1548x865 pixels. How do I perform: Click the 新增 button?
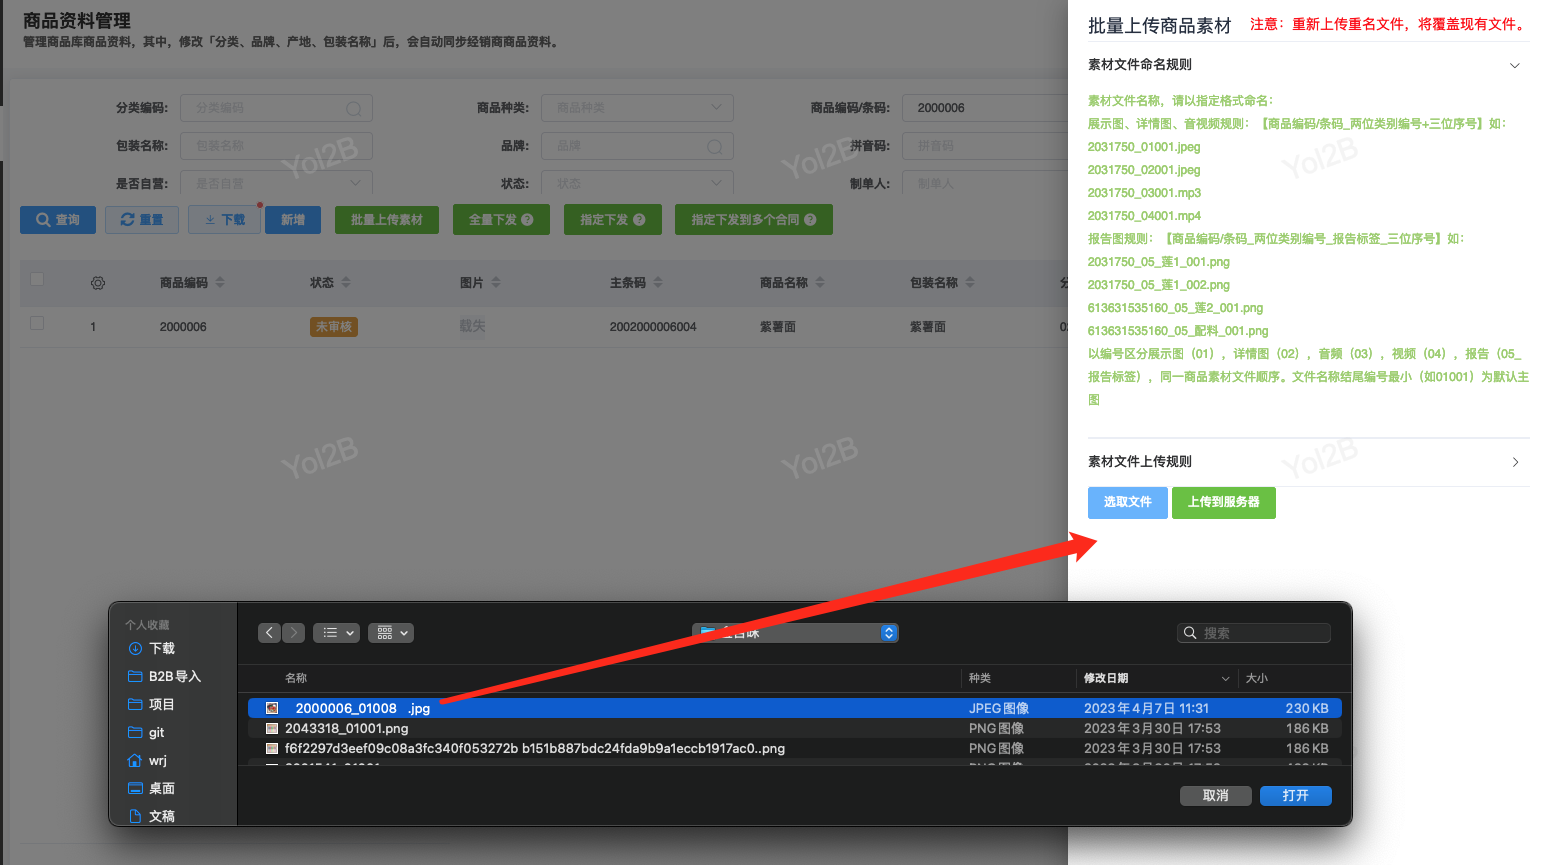click(x=293, y=220)
